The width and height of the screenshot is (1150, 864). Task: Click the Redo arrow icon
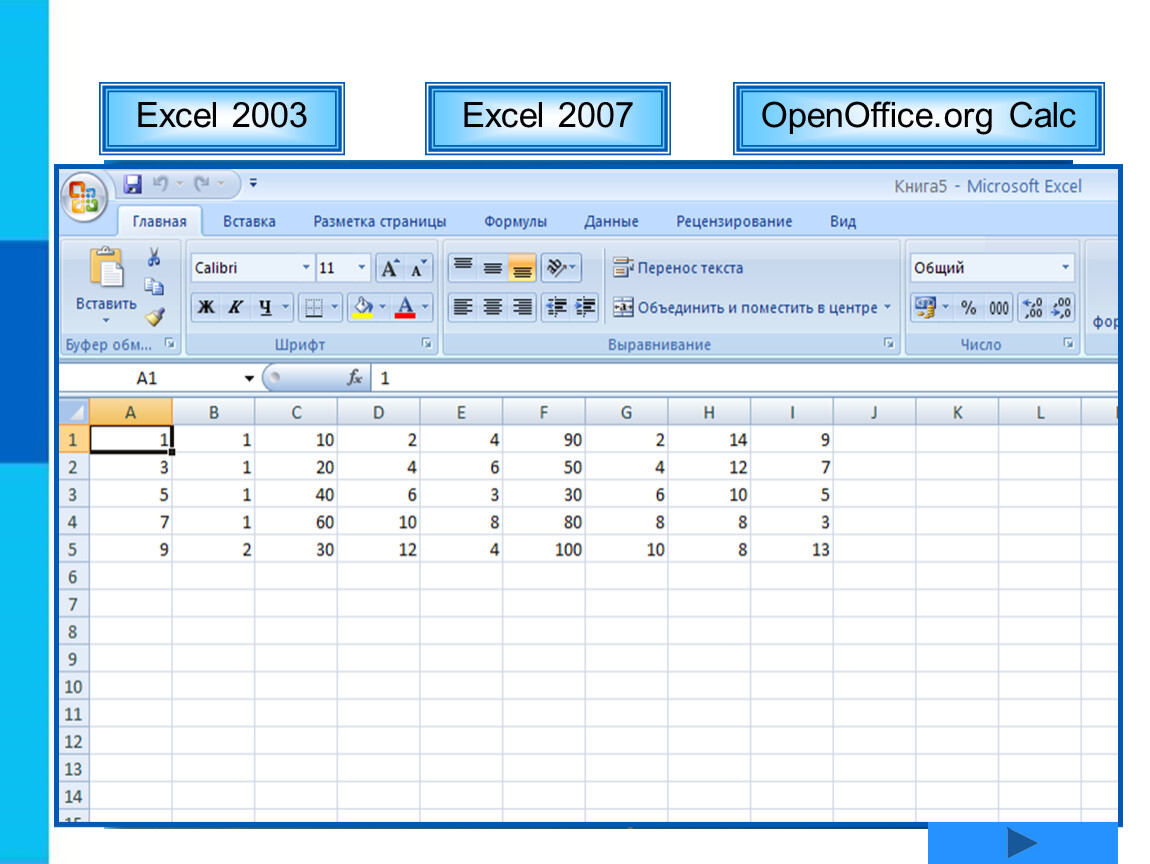(x=202, y=183)
